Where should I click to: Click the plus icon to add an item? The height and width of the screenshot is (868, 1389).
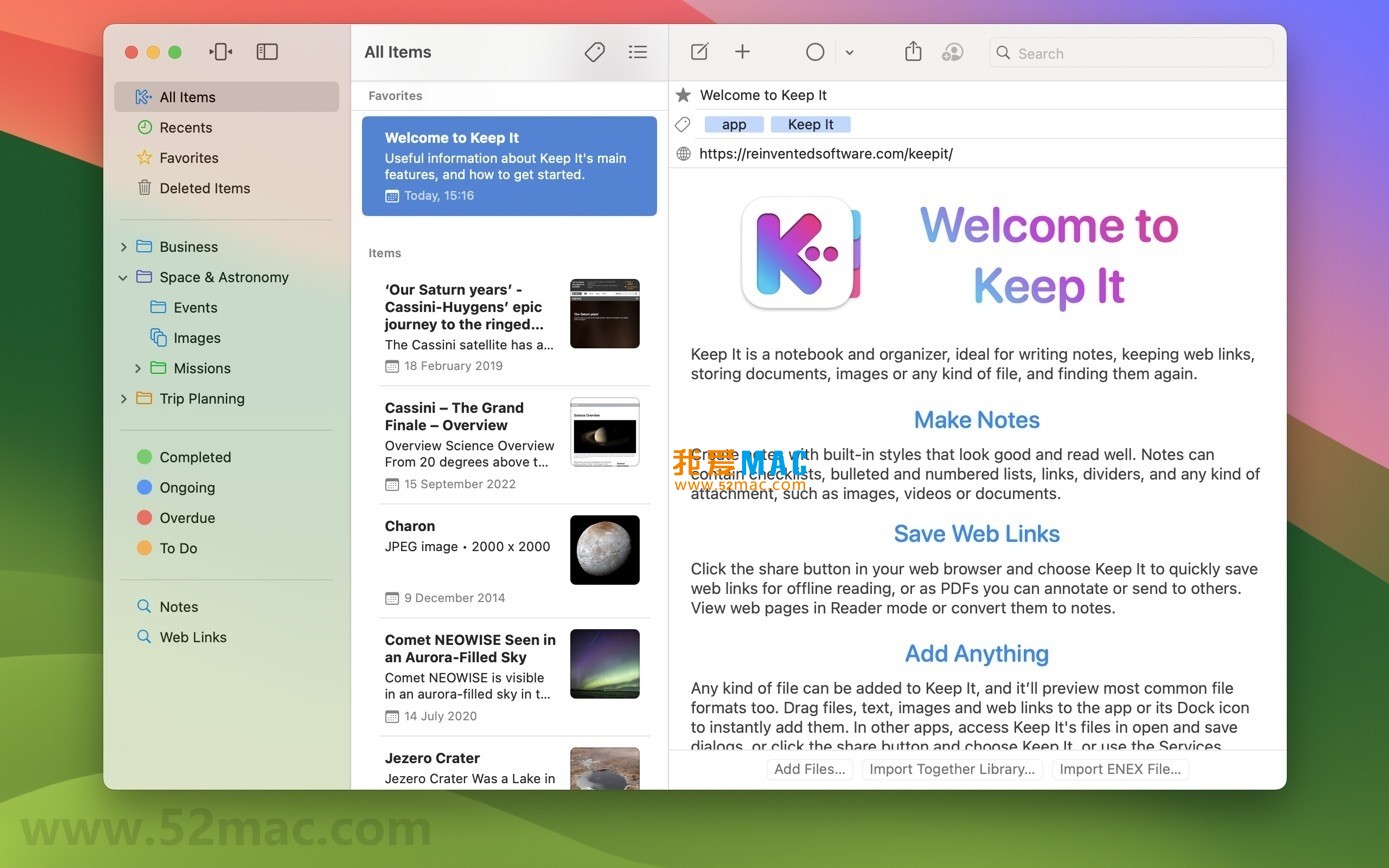click(x=742, y=51)
